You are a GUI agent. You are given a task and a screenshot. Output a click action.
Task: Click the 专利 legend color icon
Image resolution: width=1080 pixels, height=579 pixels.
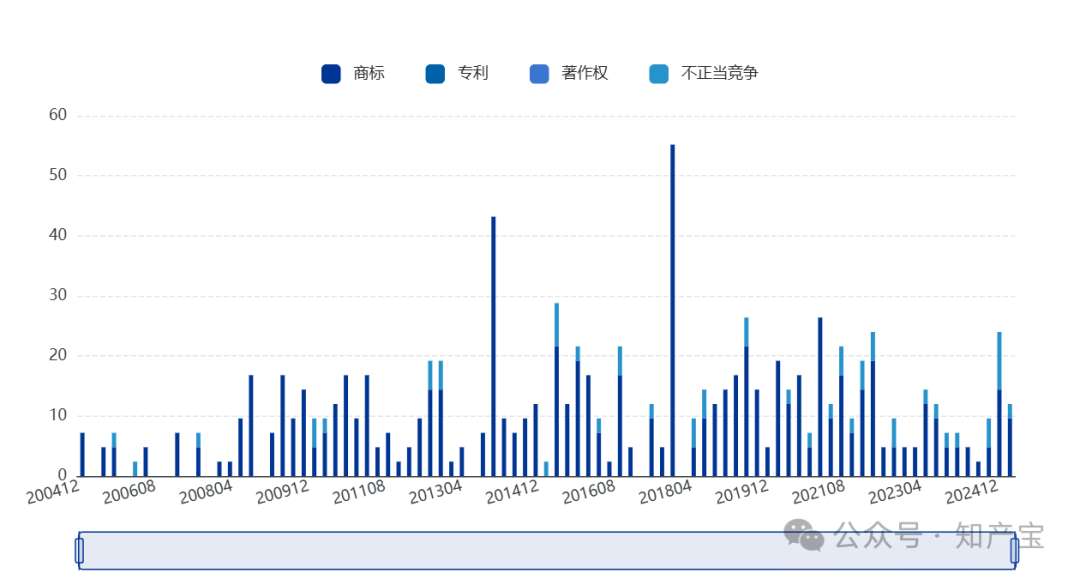click(x=435, y=74)
